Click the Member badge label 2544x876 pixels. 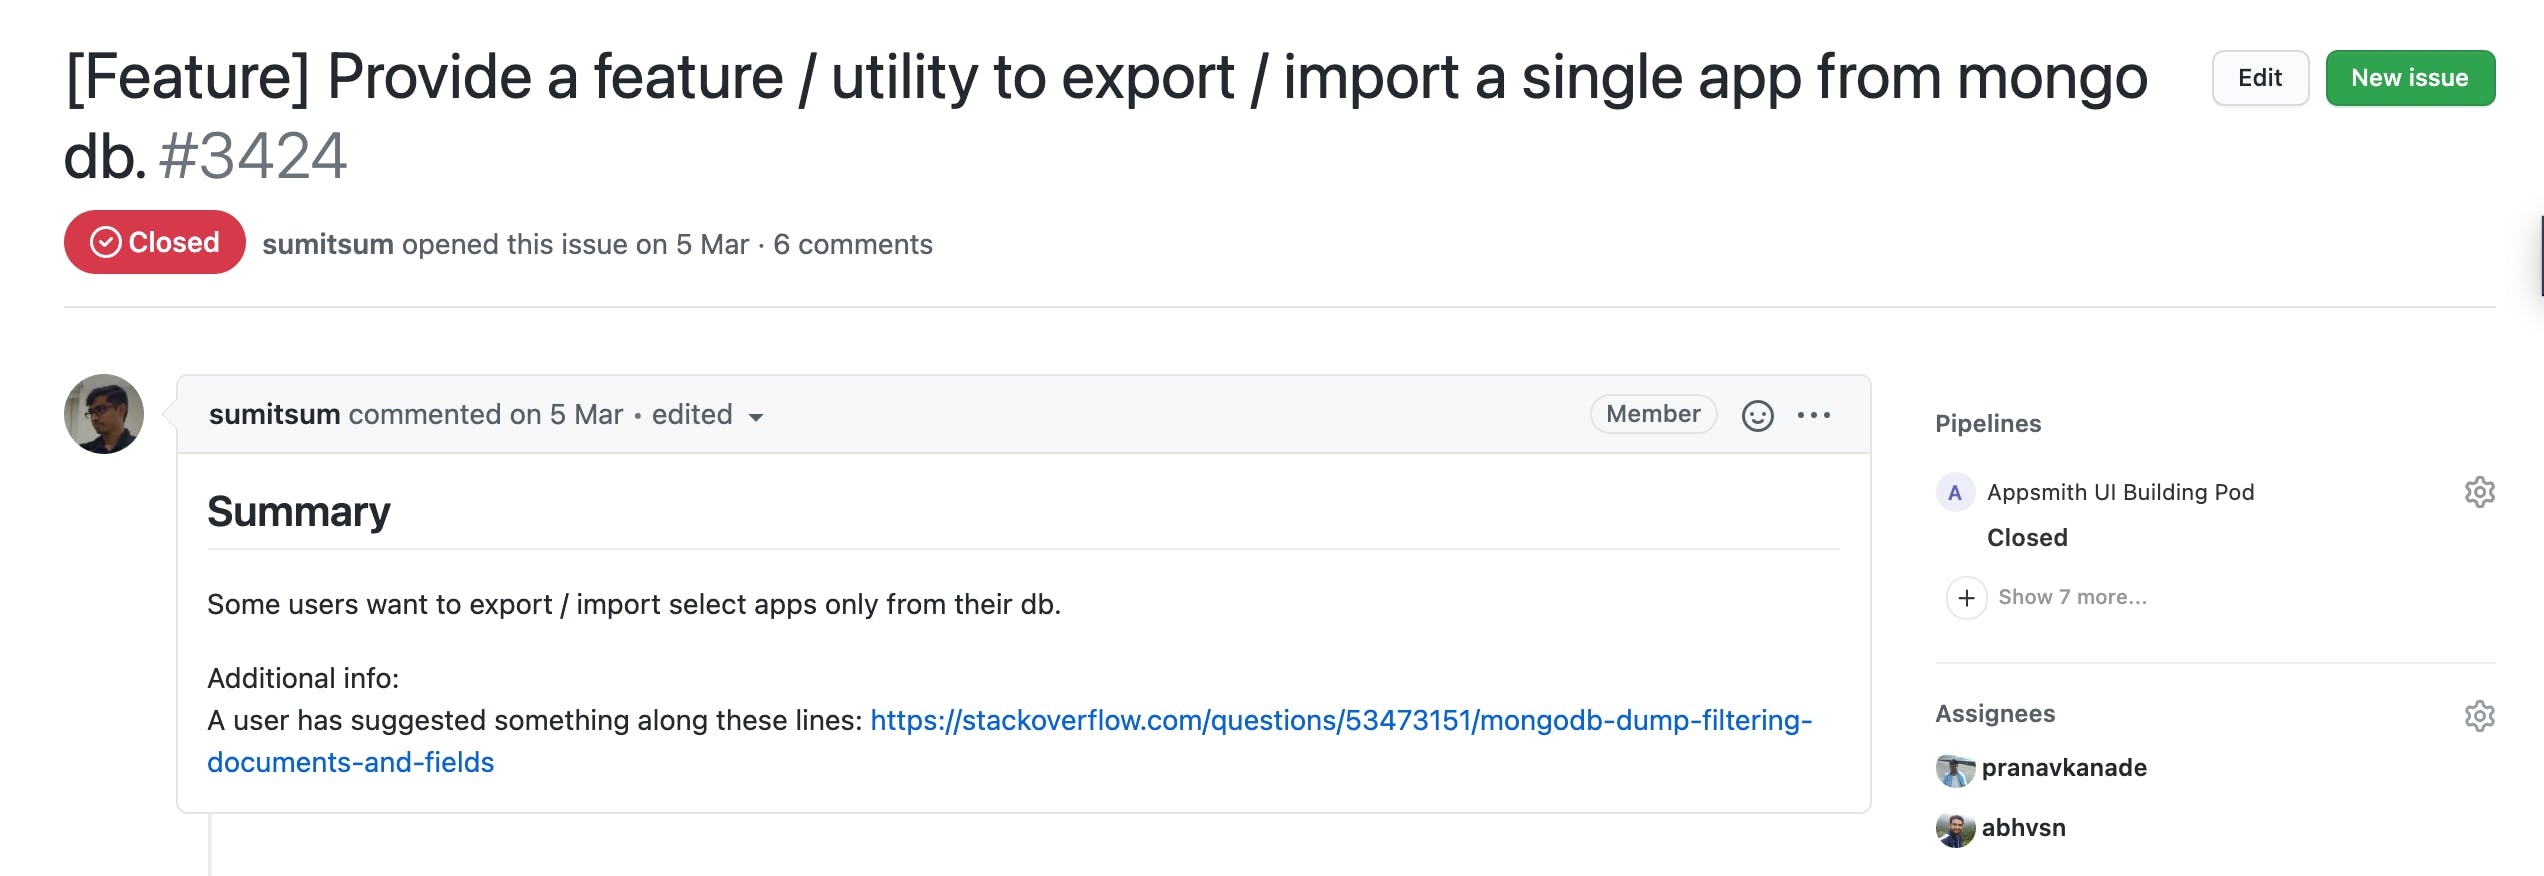(x=1653, y=414)
